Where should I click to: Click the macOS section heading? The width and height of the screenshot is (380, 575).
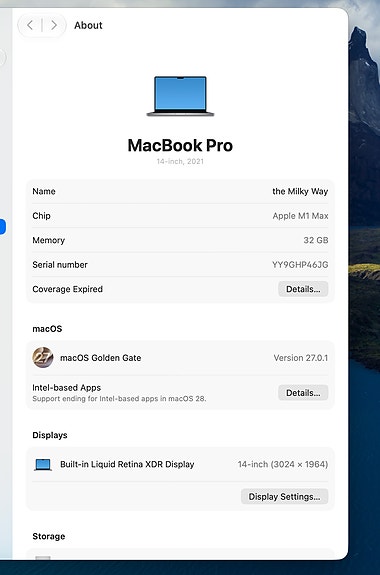coord(47,329)
